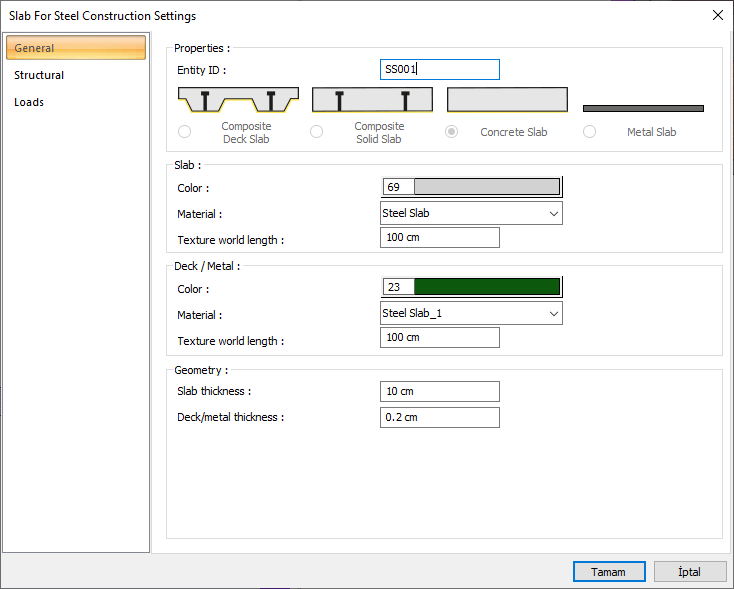The image size is (734, 589).
Task: Click the Slab thickness field
Action: tap(440, 391)
